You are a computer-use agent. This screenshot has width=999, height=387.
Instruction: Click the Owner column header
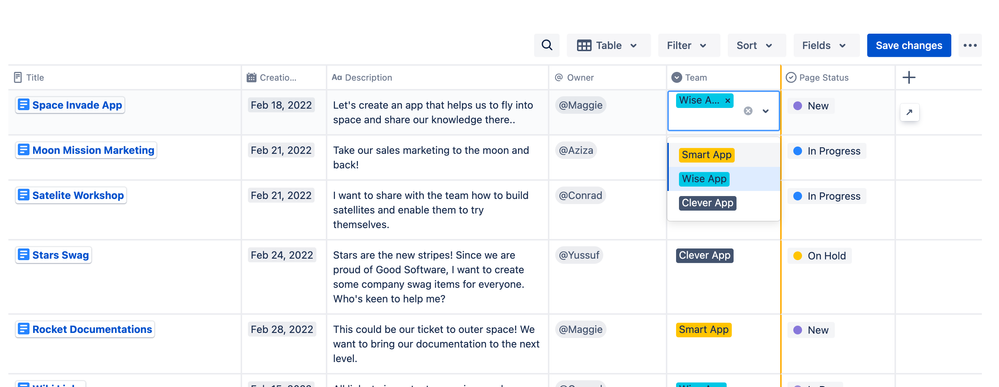(608, 78)
